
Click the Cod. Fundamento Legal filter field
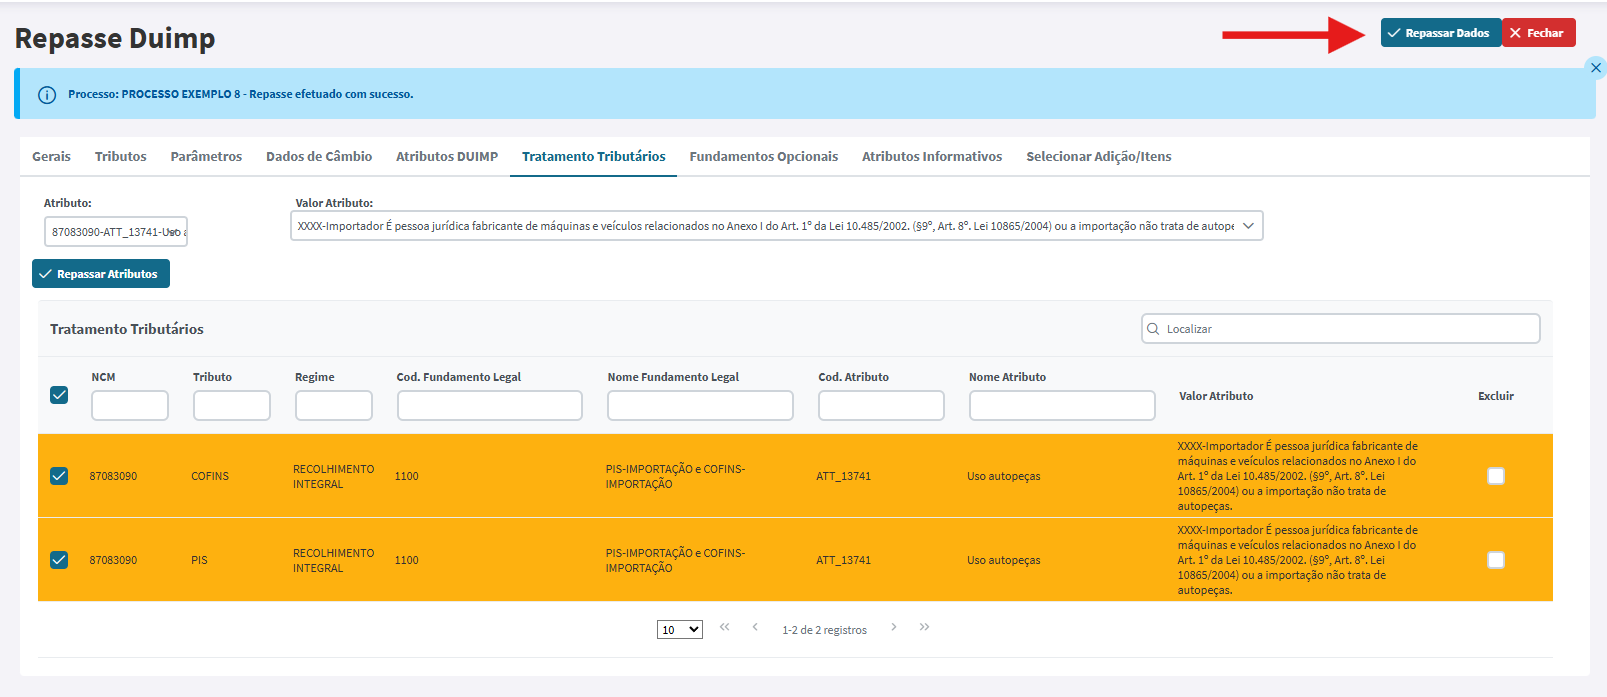[490, 406]
